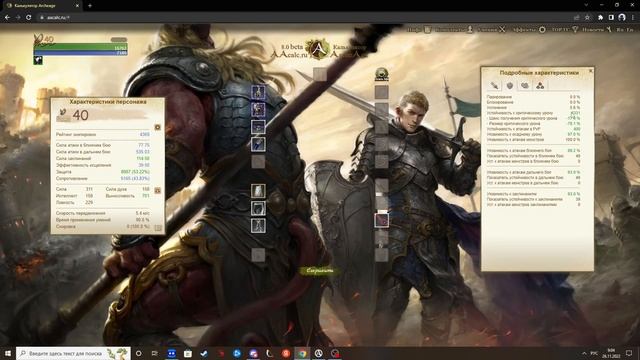Click the trophy cup icon in top navigation
640x360 pixels.
click(x=575, y=29)
